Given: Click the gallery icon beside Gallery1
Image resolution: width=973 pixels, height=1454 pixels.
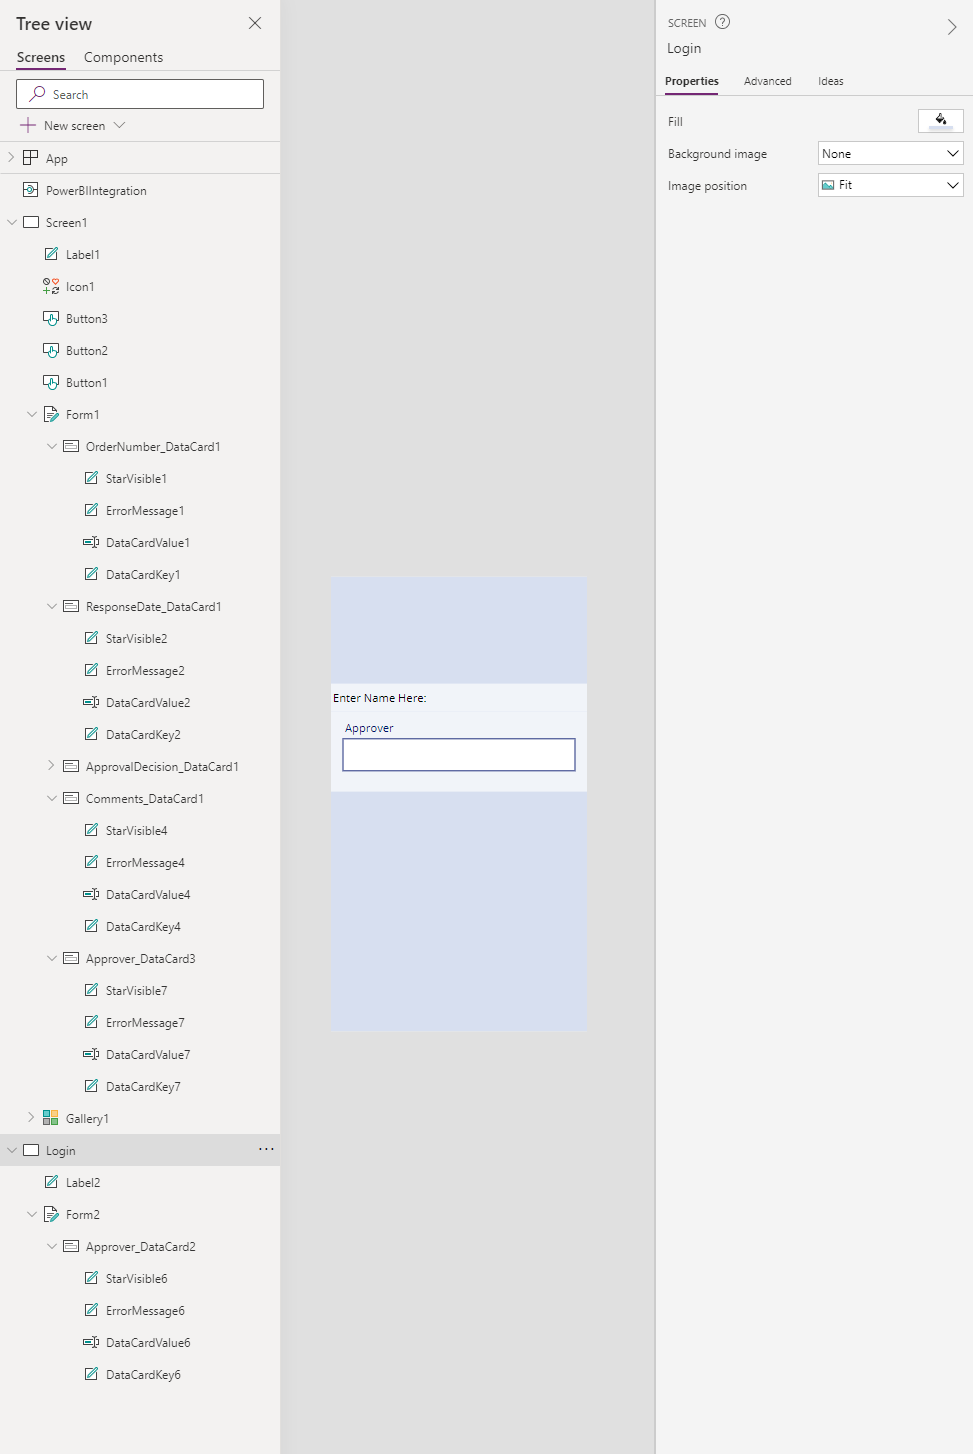Looking at the screenshot, I should 51,1117.
